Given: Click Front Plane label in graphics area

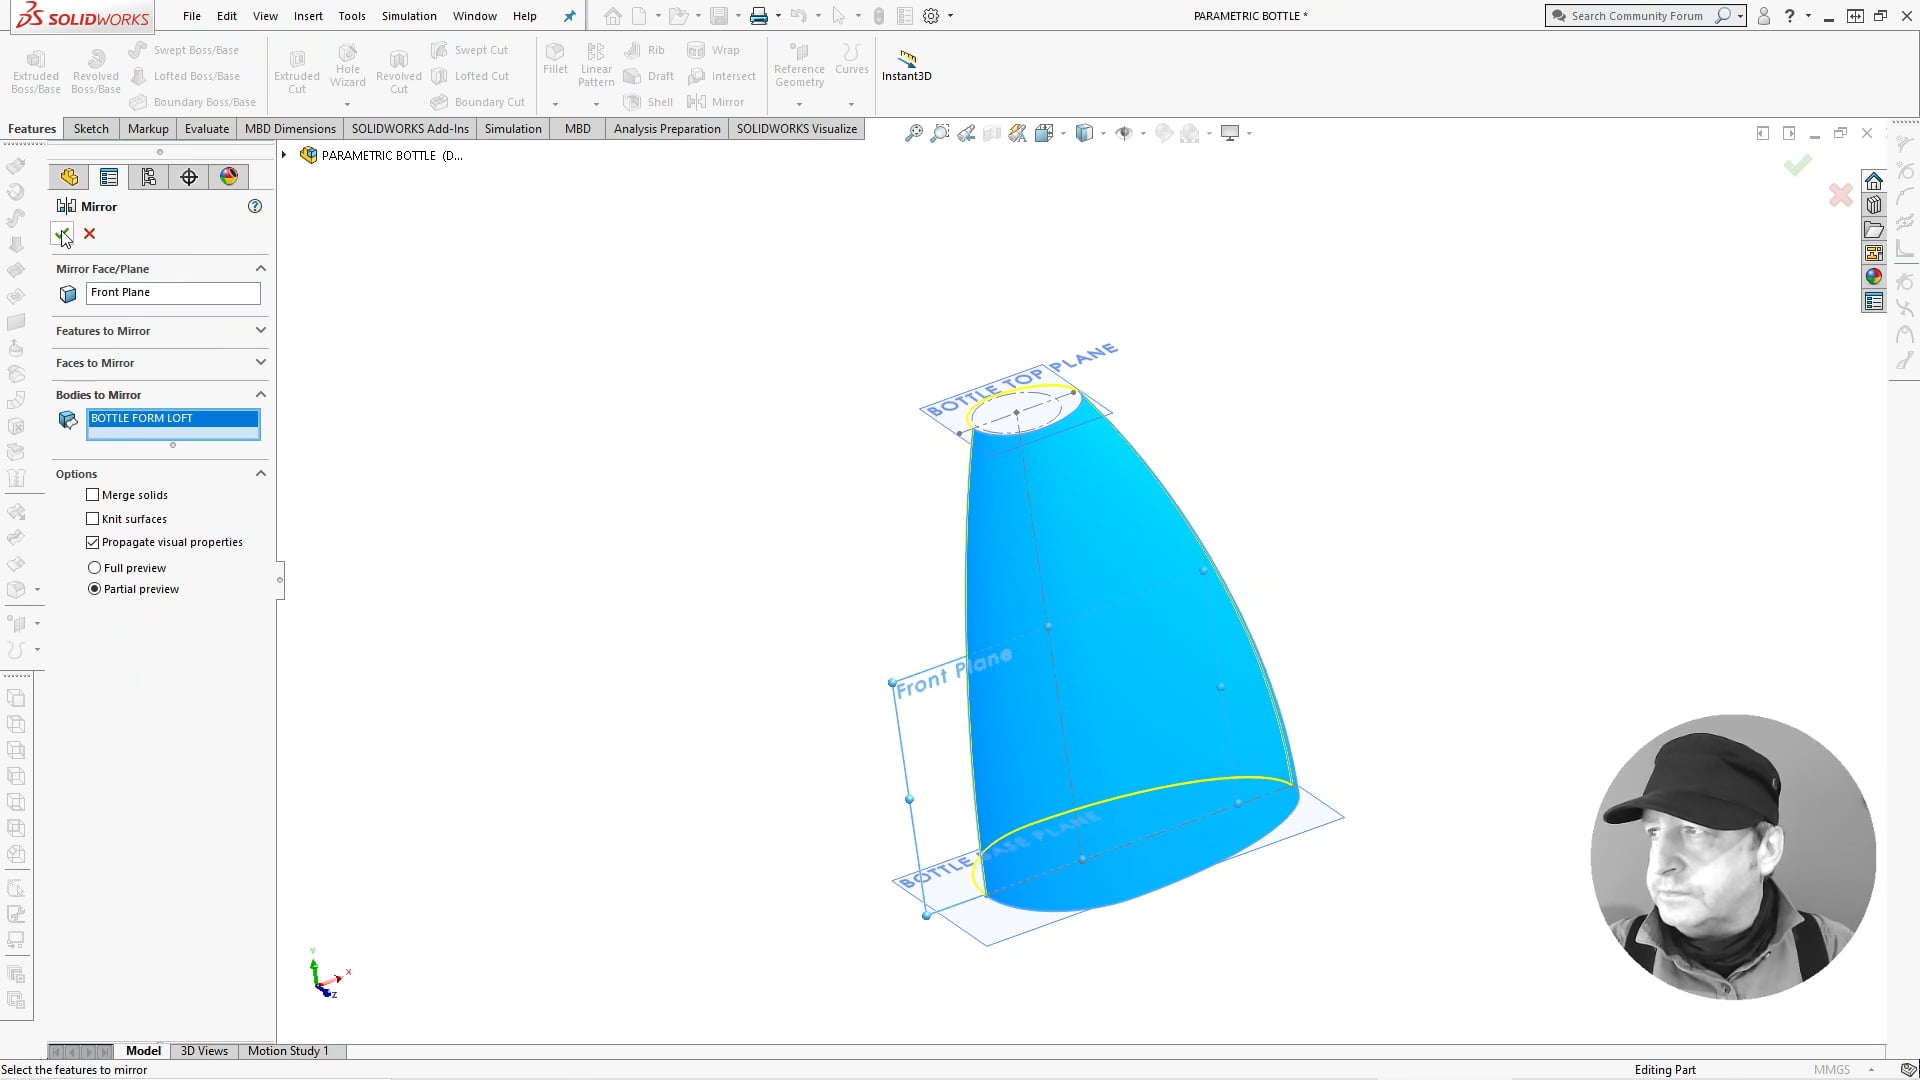Looking at the screenshot, I should pos(954,673).
